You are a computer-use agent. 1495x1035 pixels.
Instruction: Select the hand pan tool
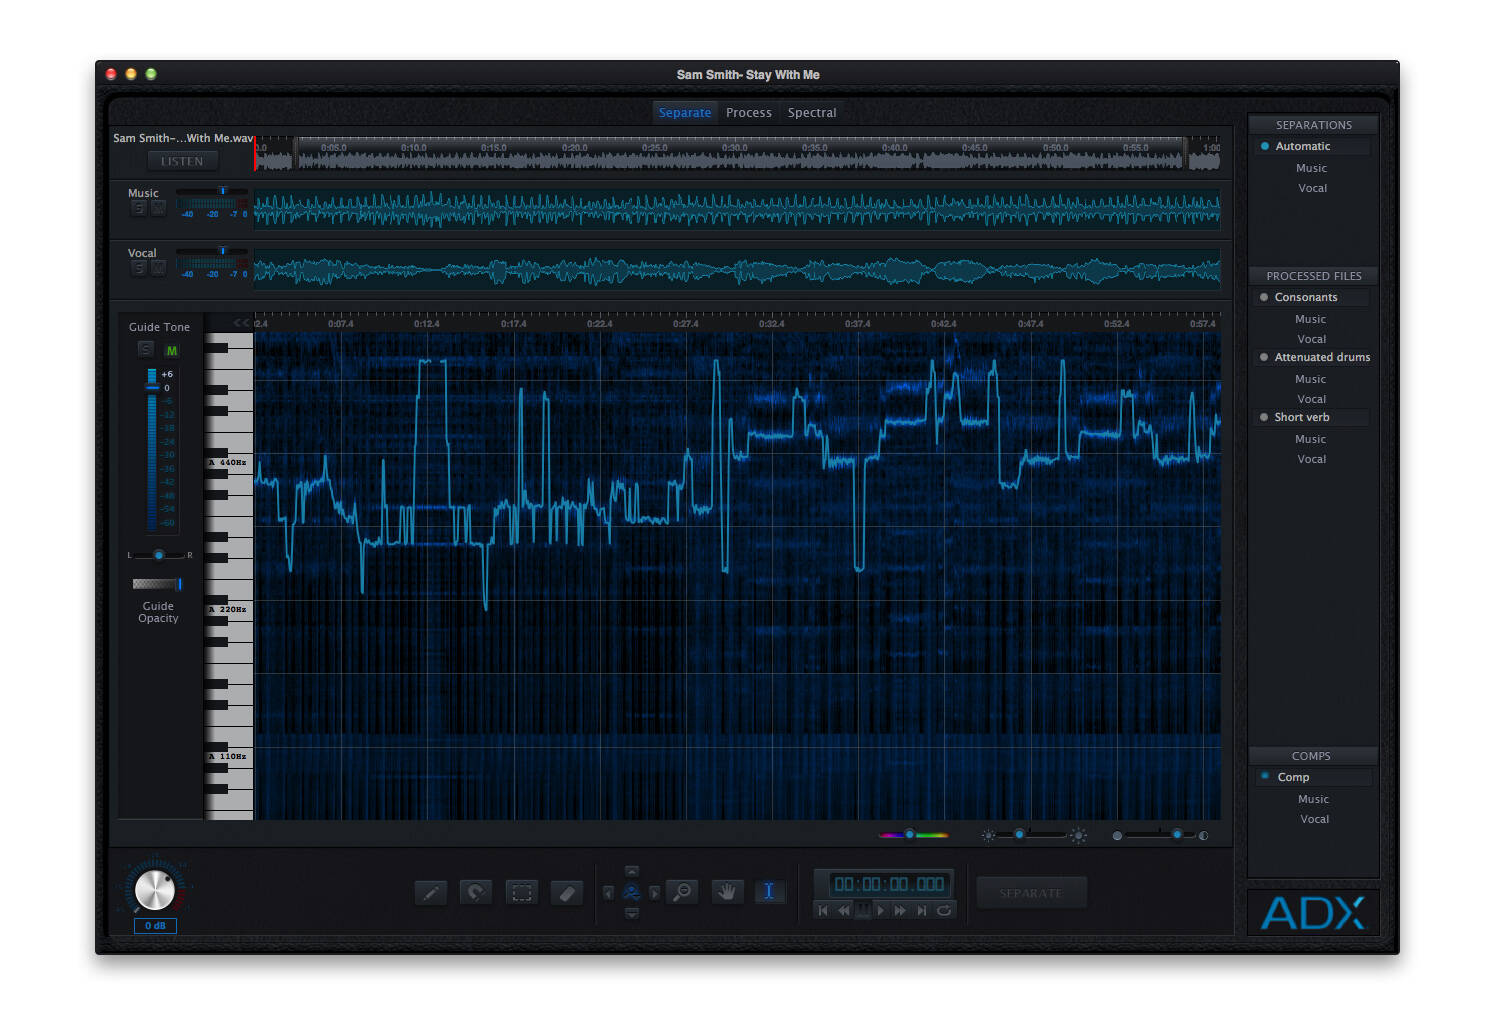coord(727,892)
